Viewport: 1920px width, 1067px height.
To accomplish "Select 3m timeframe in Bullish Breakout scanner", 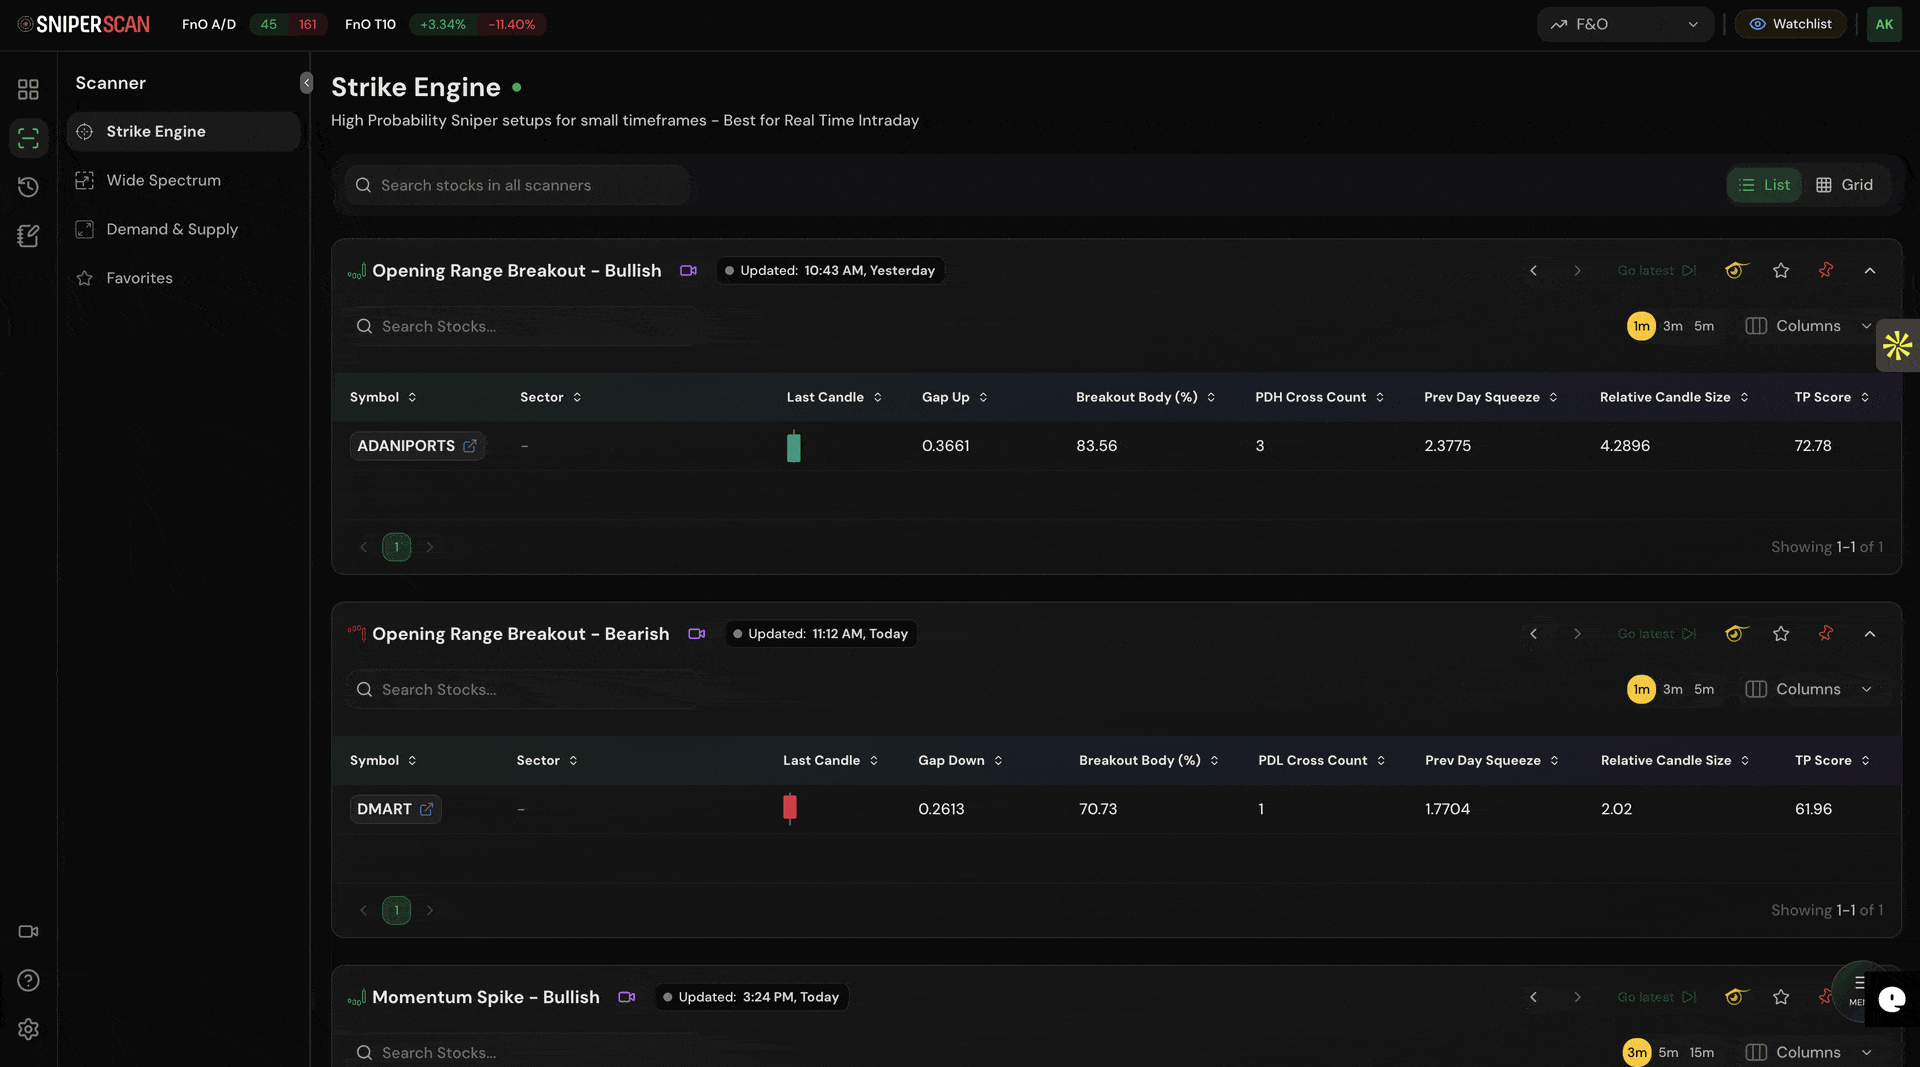I will point(1673,326).
